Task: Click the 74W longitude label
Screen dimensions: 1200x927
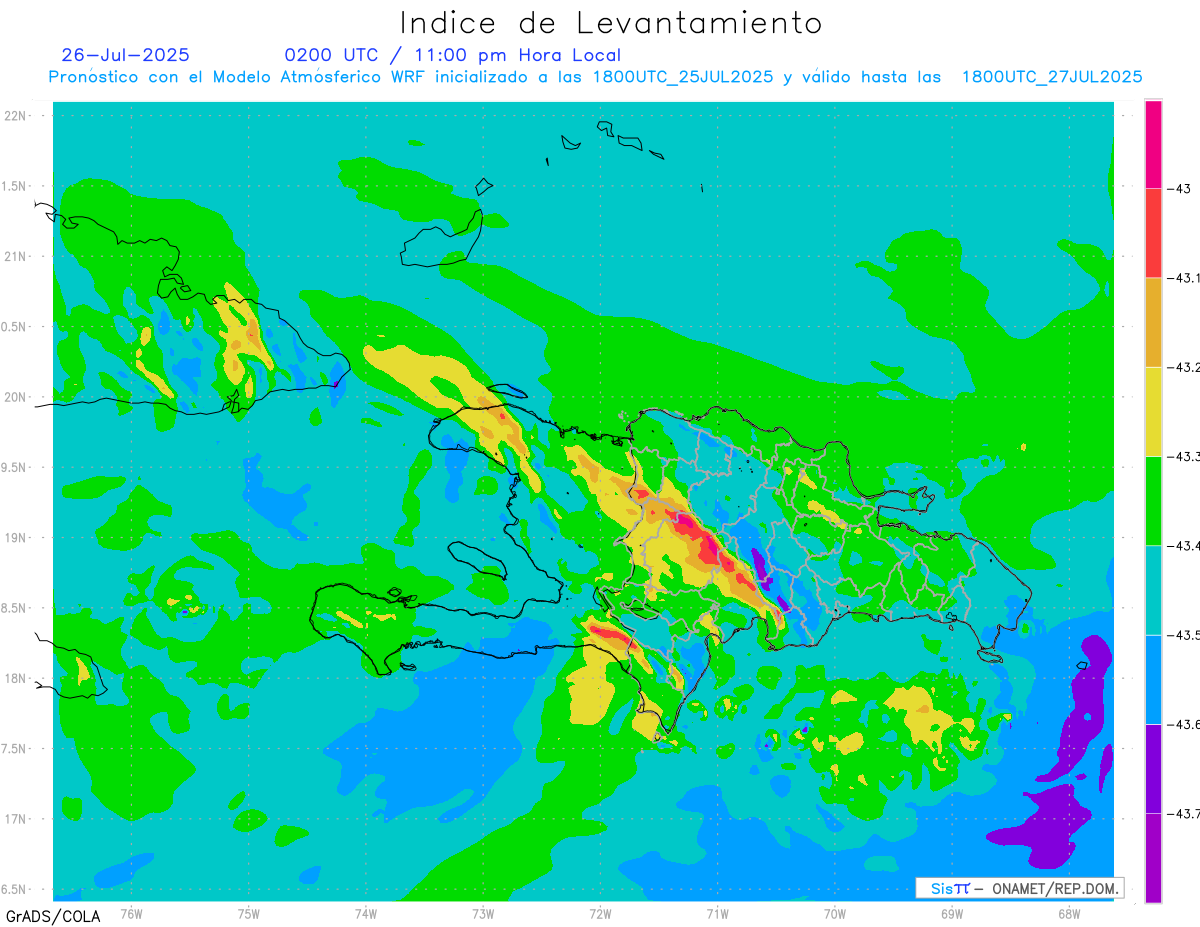Action: click(x=366, y=913)
